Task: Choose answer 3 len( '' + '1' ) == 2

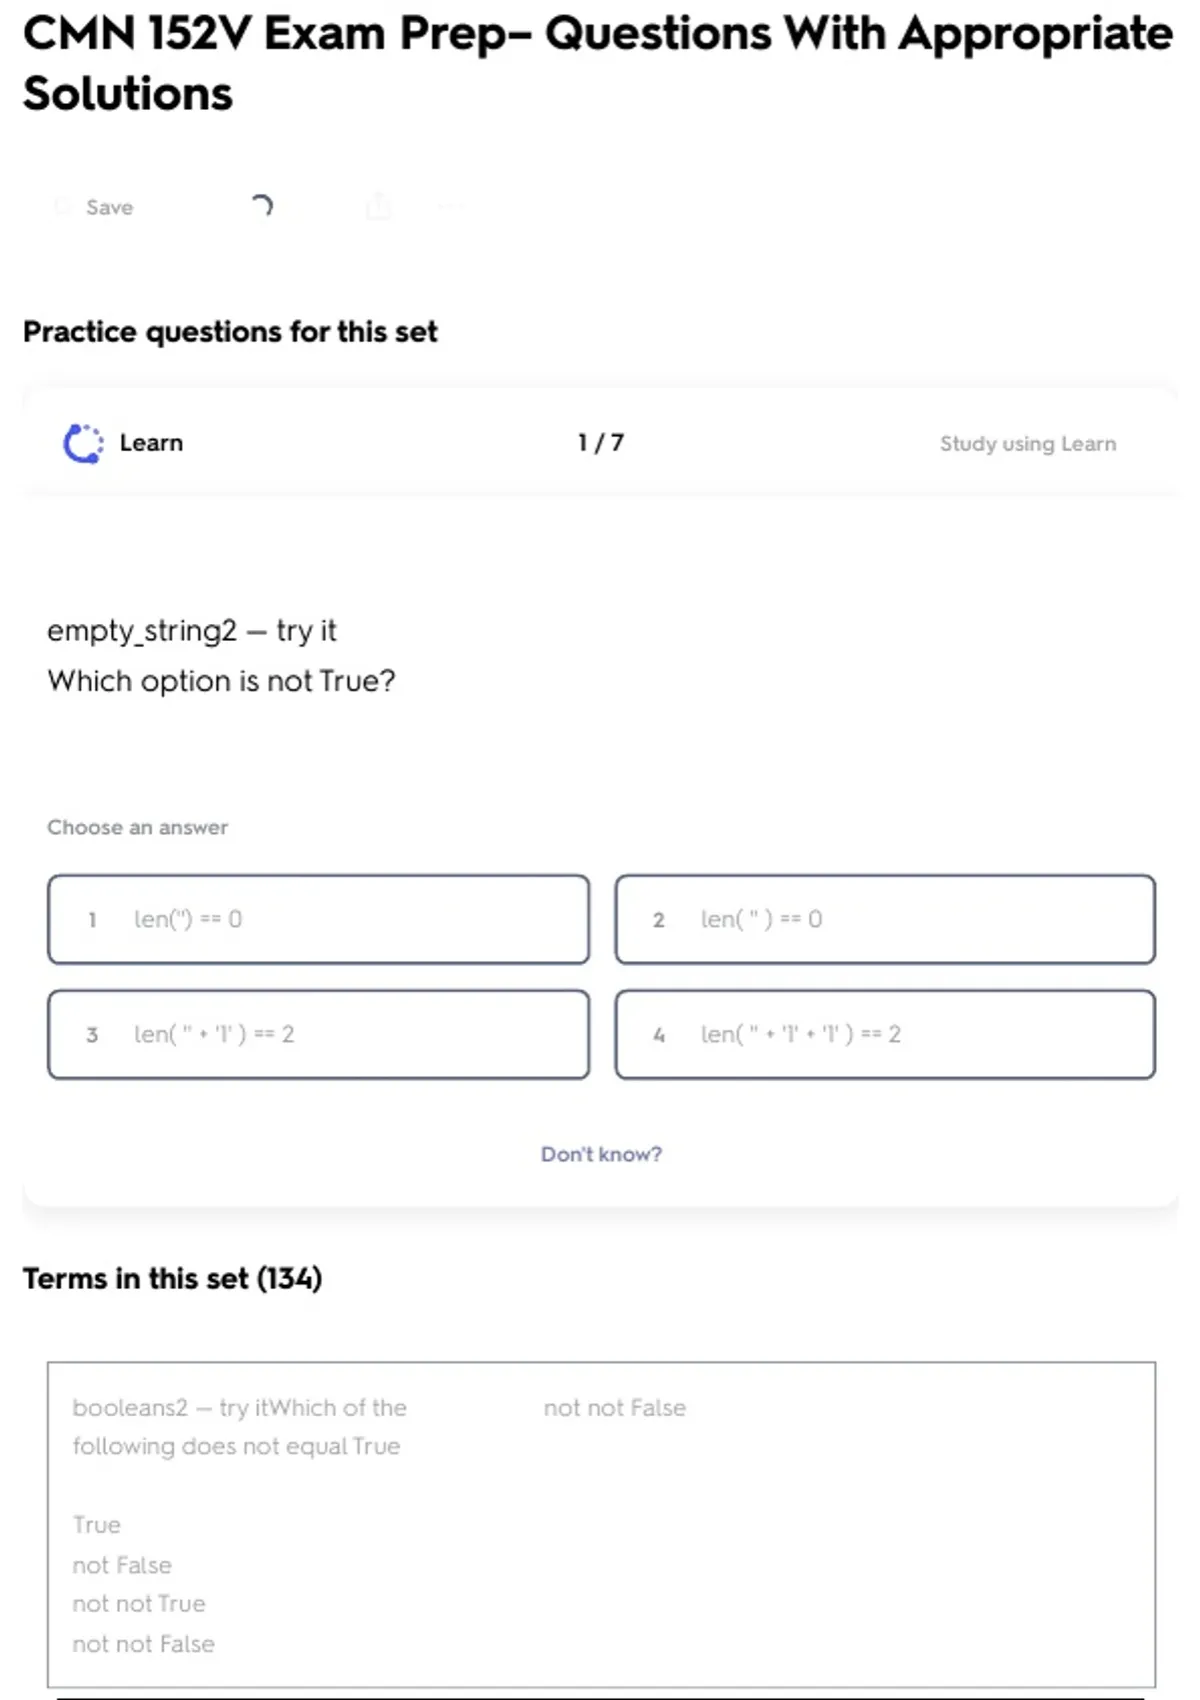Action: [318, 1035]
